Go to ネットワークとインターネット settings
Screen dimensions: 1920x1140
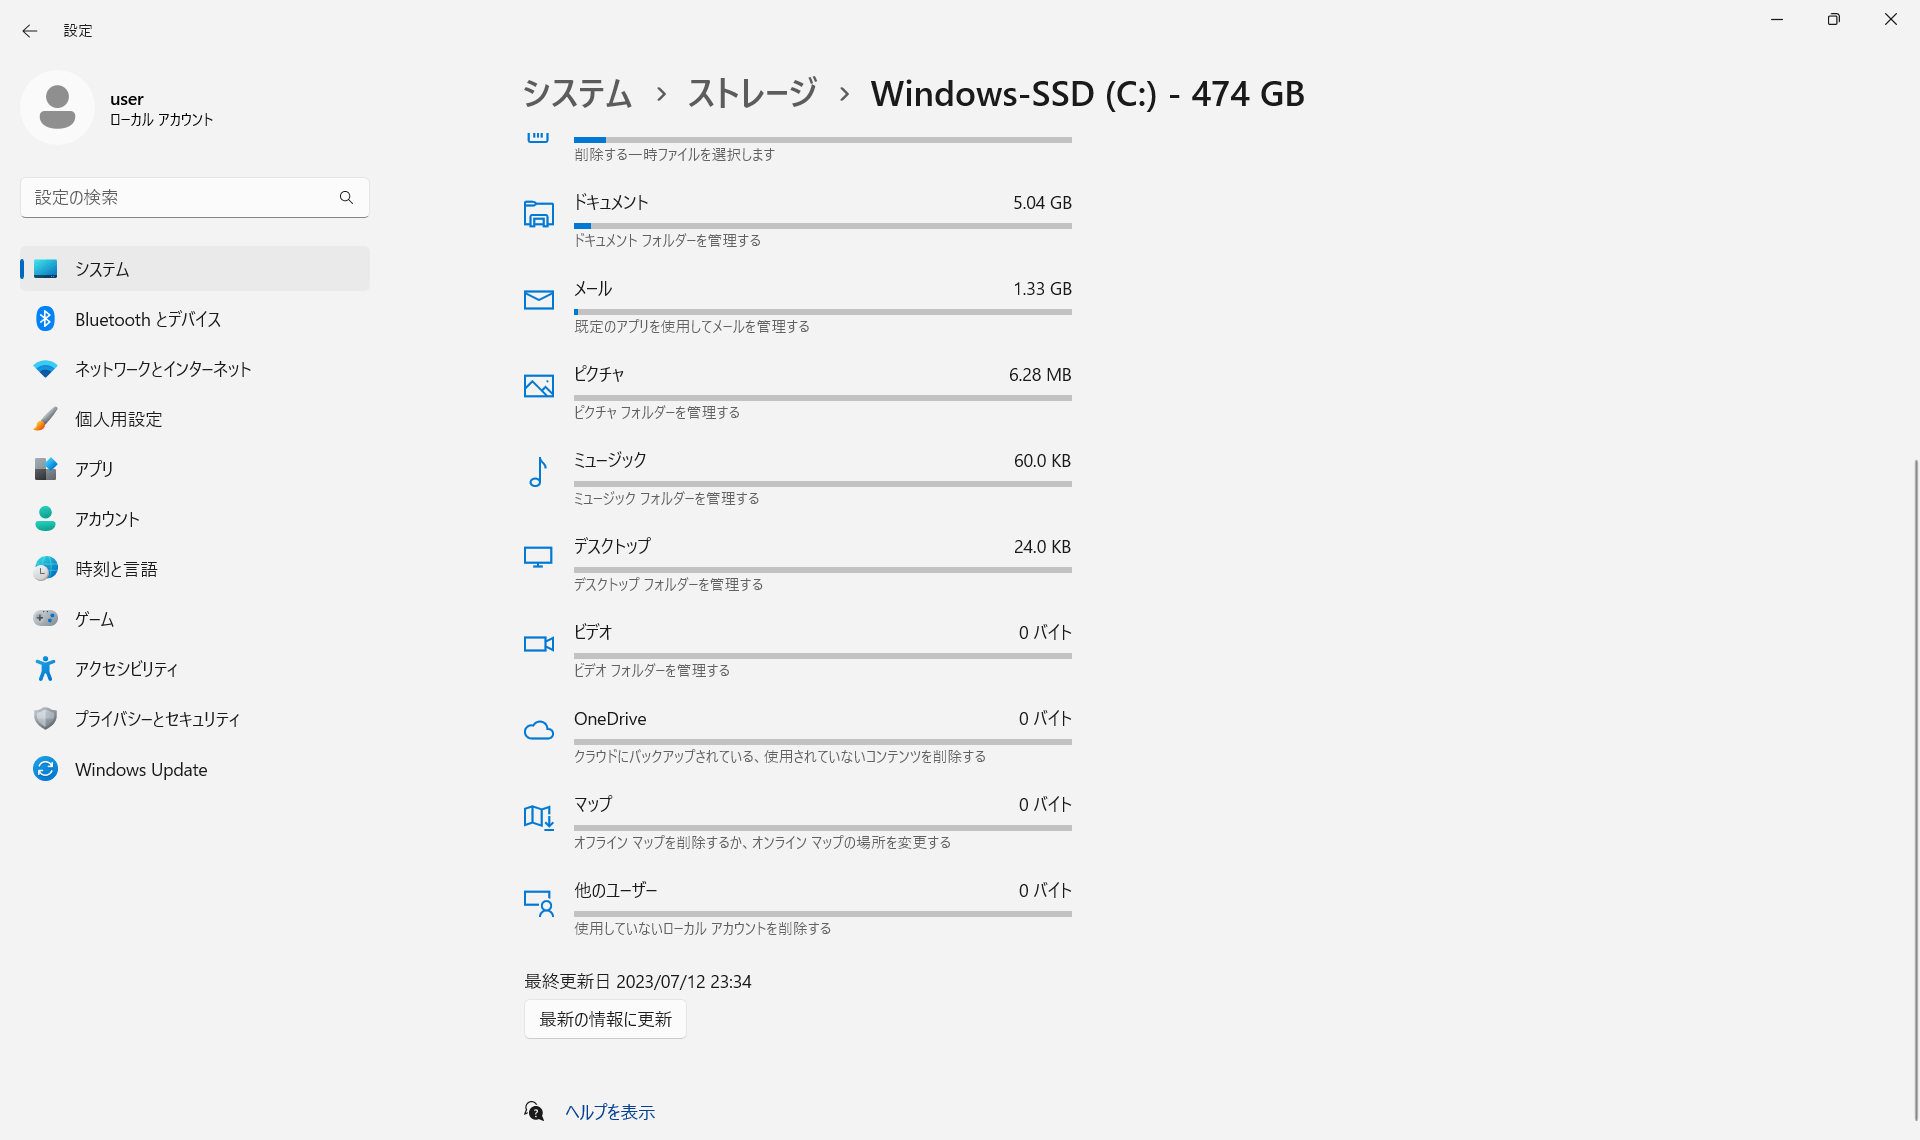[x=163, y=369]
